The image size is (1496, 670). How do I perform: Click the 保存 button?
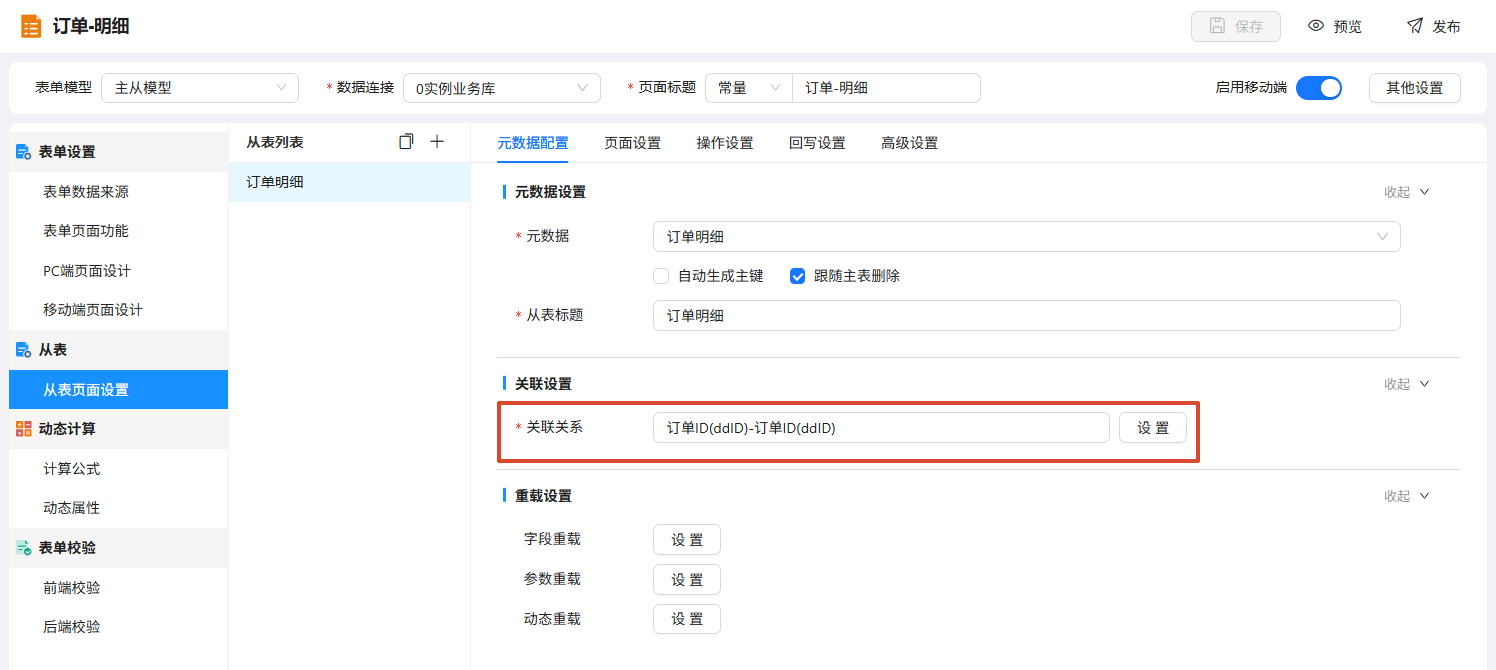point(1236,27)
